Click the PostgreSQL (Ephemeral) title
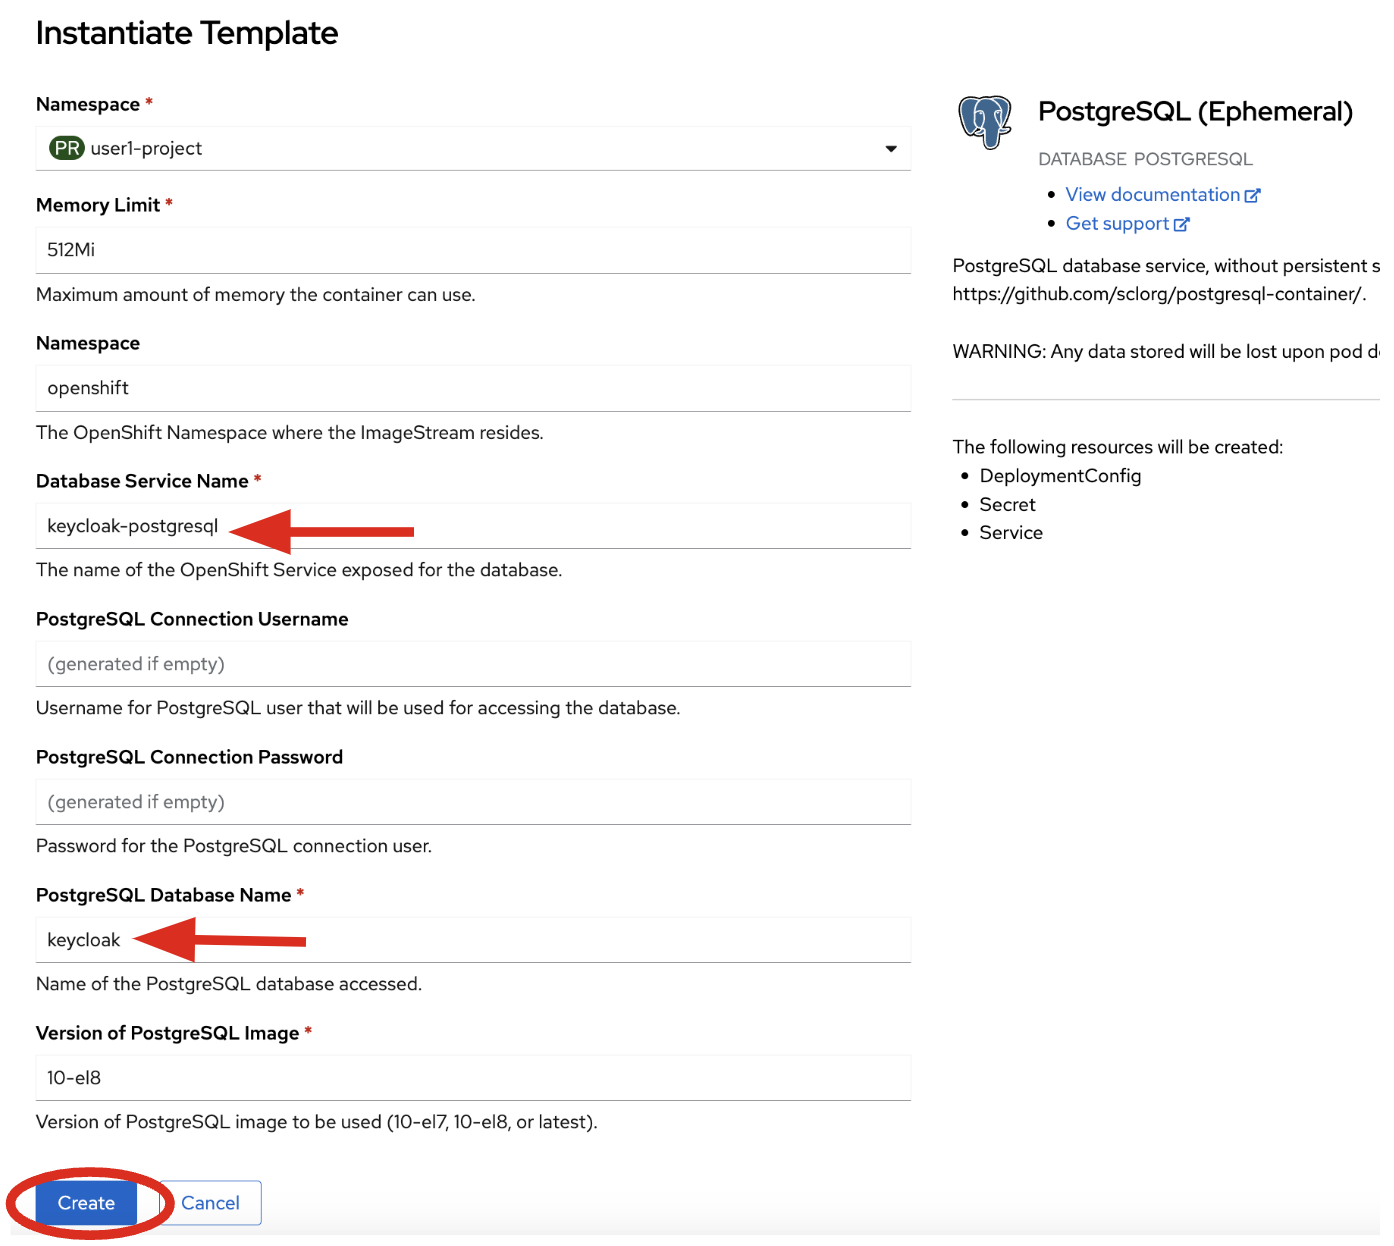The width and height of the screenshot is (1394, 1246). point(1195,112)
